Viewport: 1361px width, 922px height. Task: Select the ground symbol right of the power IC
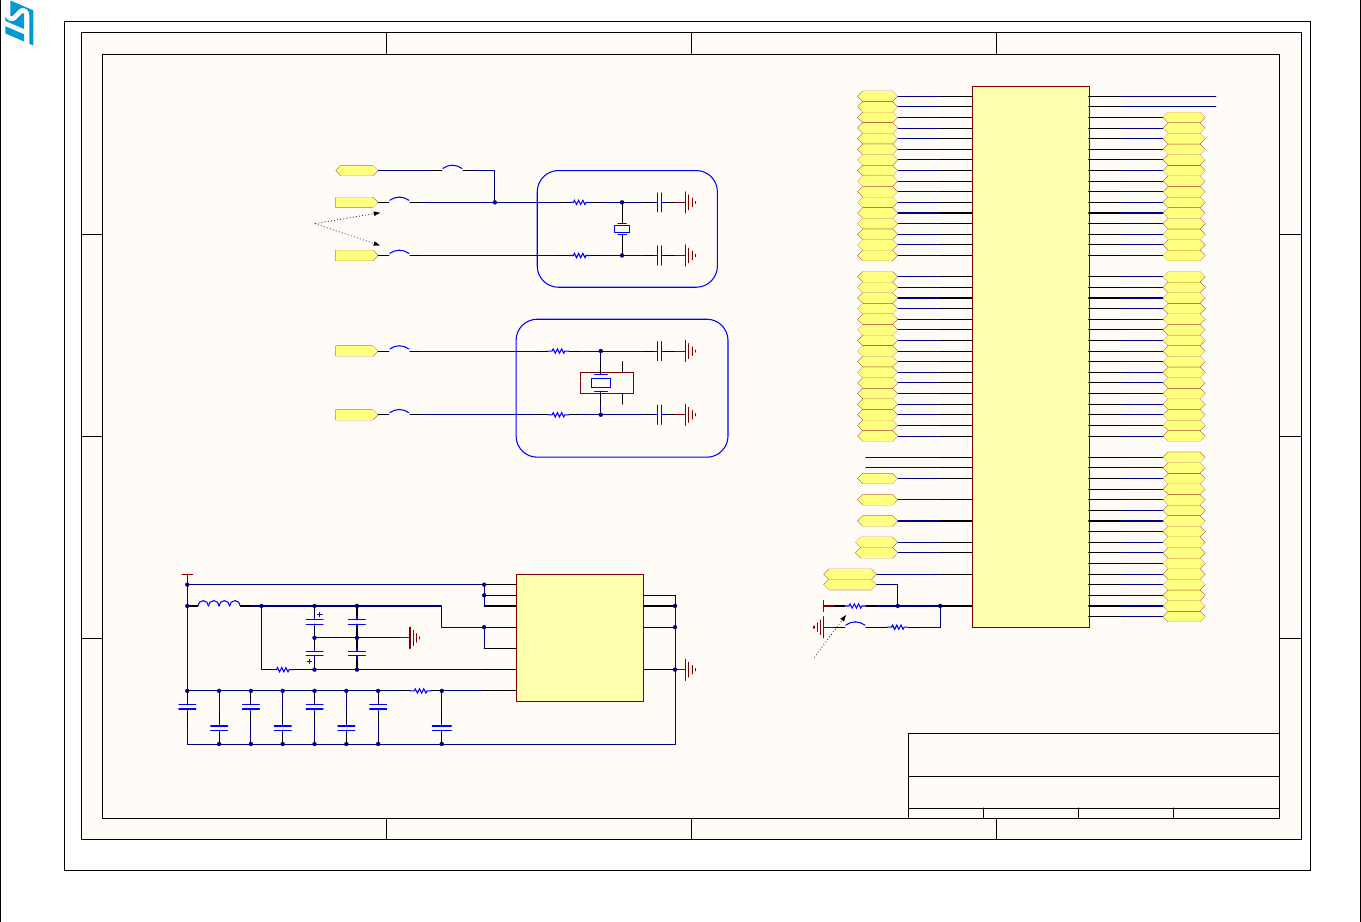(x=688, y=669)
